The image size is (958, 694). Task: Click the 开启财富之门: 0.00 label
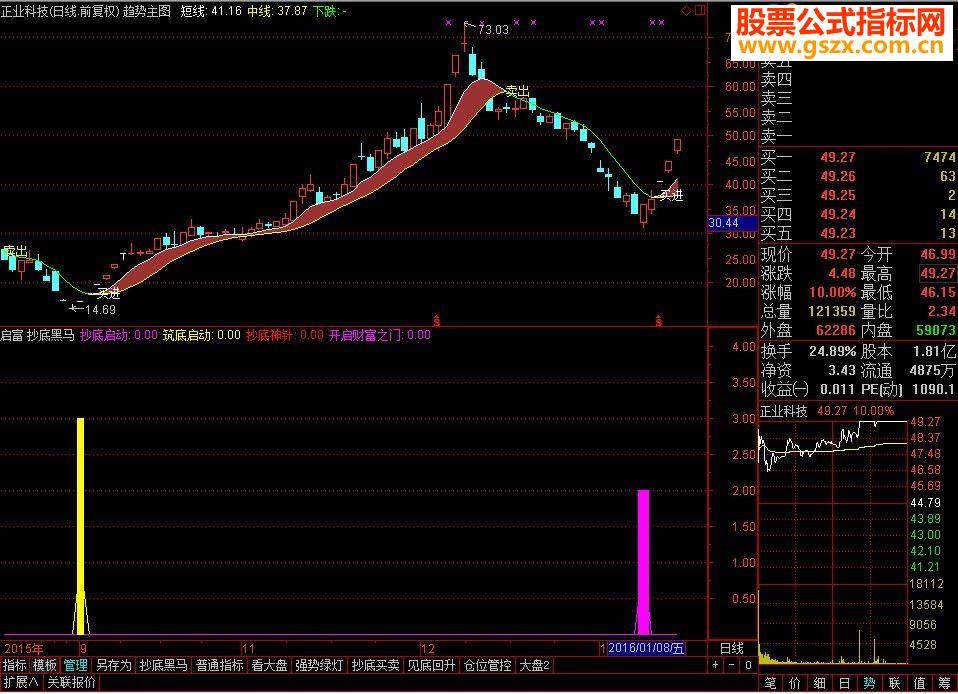click(x=379, y=335)
